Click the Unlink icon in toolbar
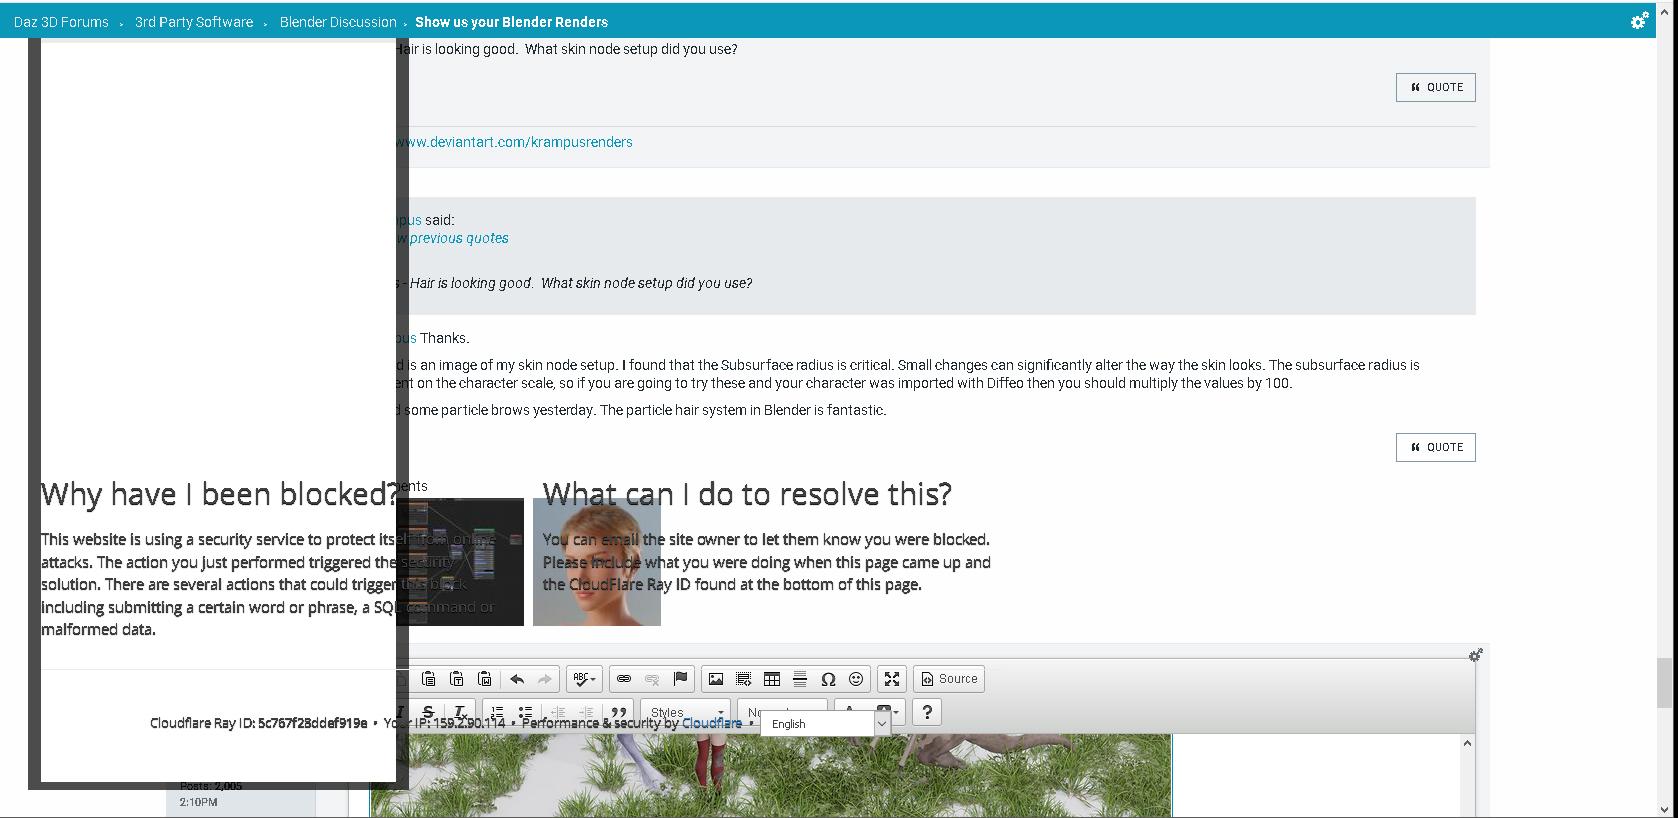 click(x=652, y=679)
